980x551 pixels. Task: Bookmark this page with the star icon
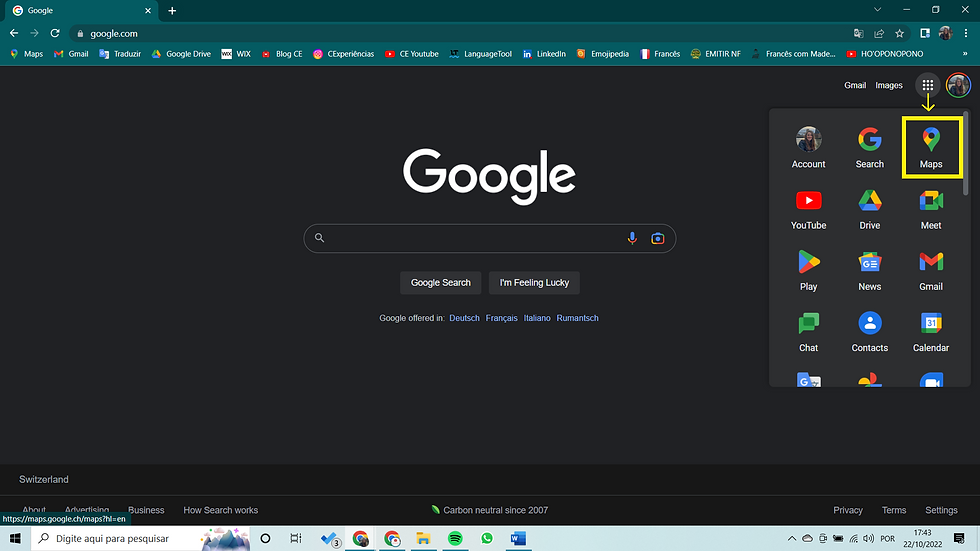pos(899,33)
